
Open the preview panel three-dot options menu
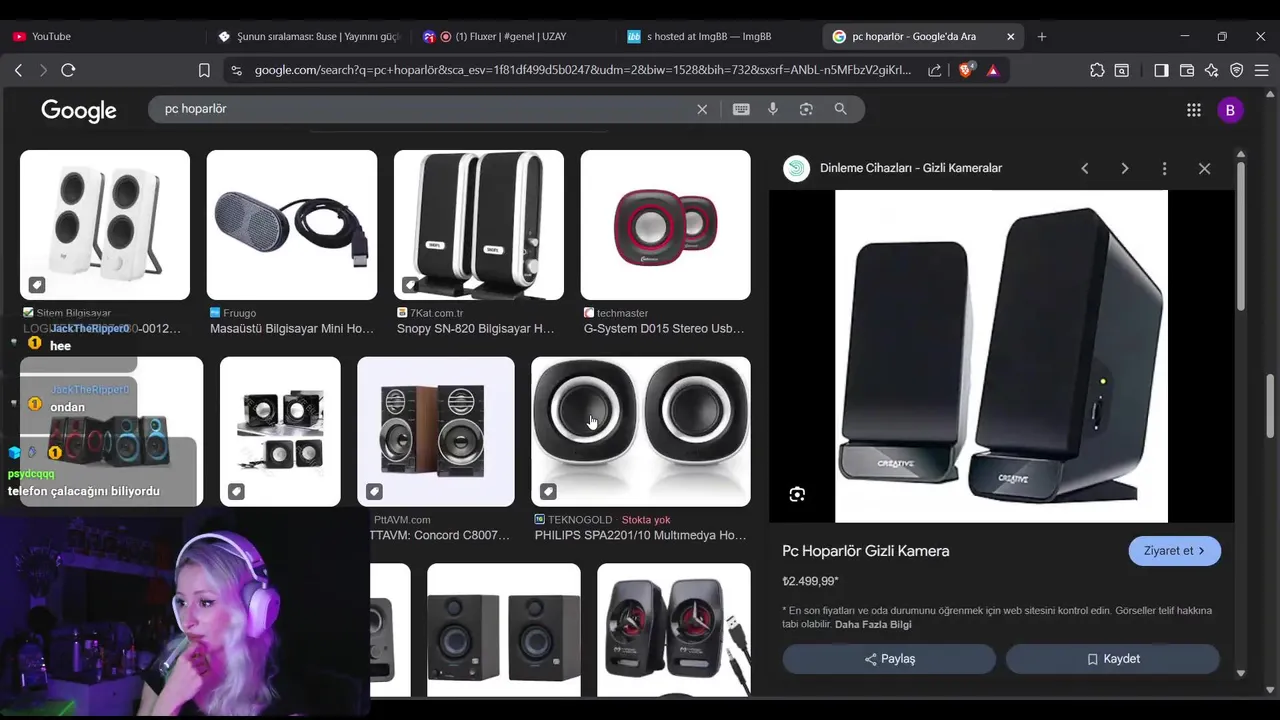click(x=1164, y=168)
